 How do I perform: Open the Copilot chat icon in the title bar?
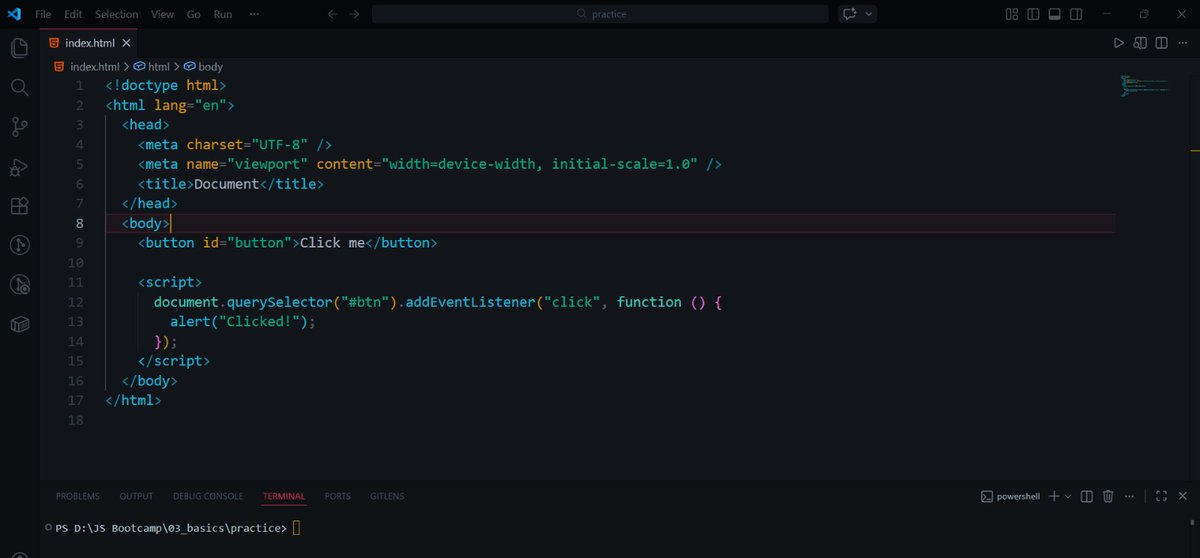click(850, 14)
